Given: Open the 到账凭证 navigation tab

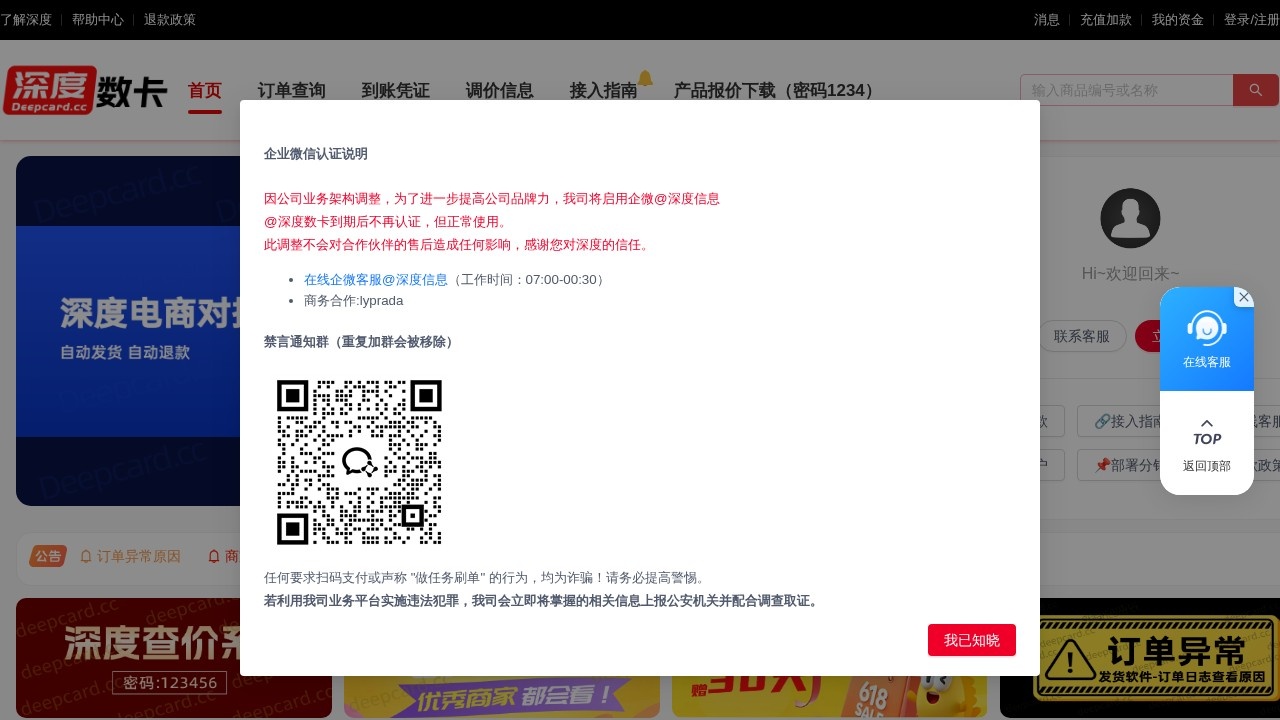Looking at the screenshot, I should 395,91.
